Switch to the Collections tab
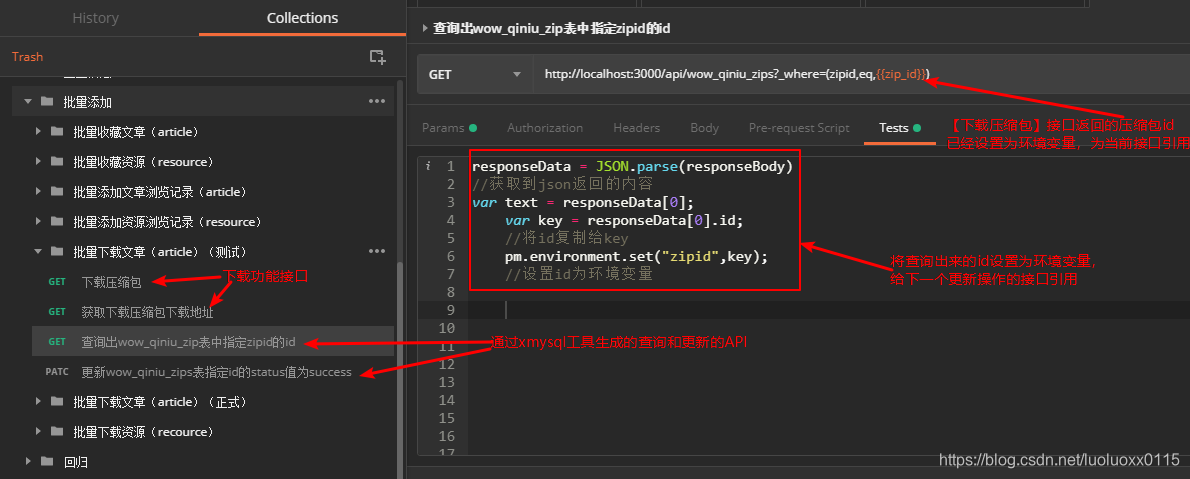Screen dimensions: 1190x479 tap(302, 18)
